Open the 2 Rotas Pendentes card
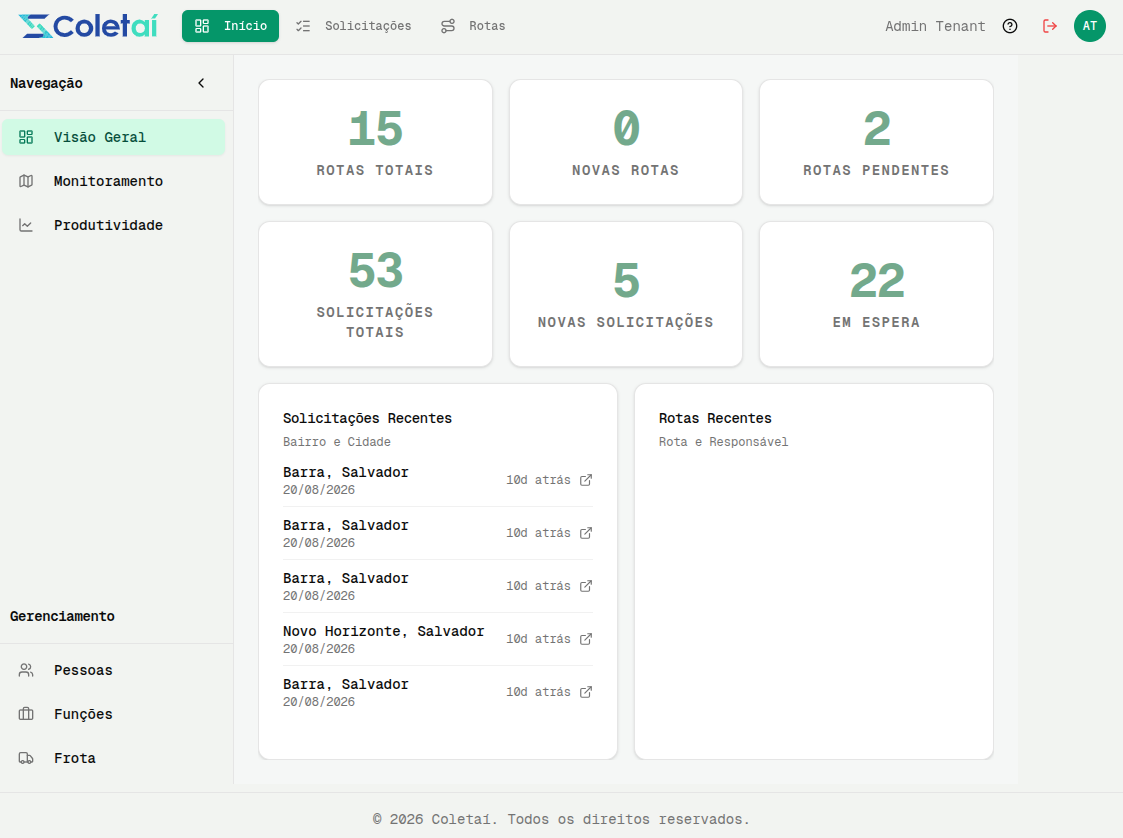1123x838 pixels. (x=876, y=142)
